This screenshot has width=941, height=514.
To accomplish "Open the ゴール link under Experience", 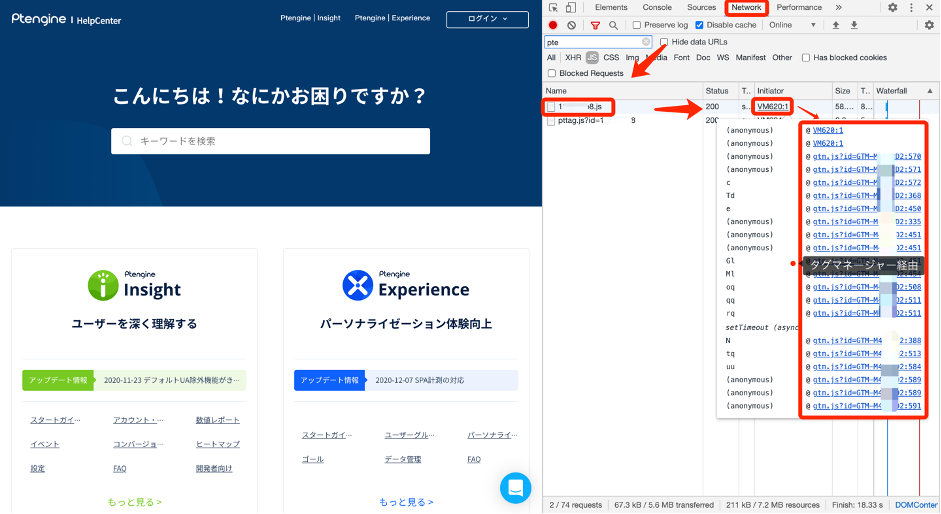I will point(313,459).
